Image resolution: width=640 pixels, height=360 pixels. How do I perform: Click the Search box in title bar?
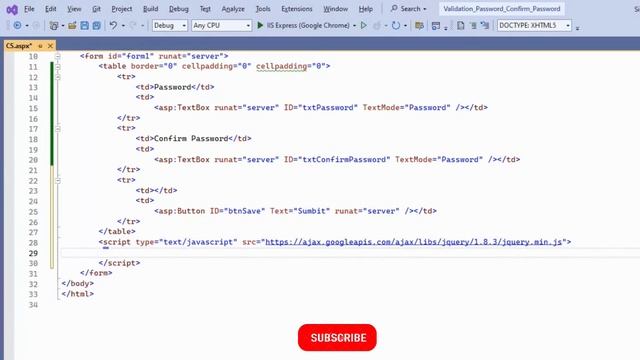click(409, 9)
